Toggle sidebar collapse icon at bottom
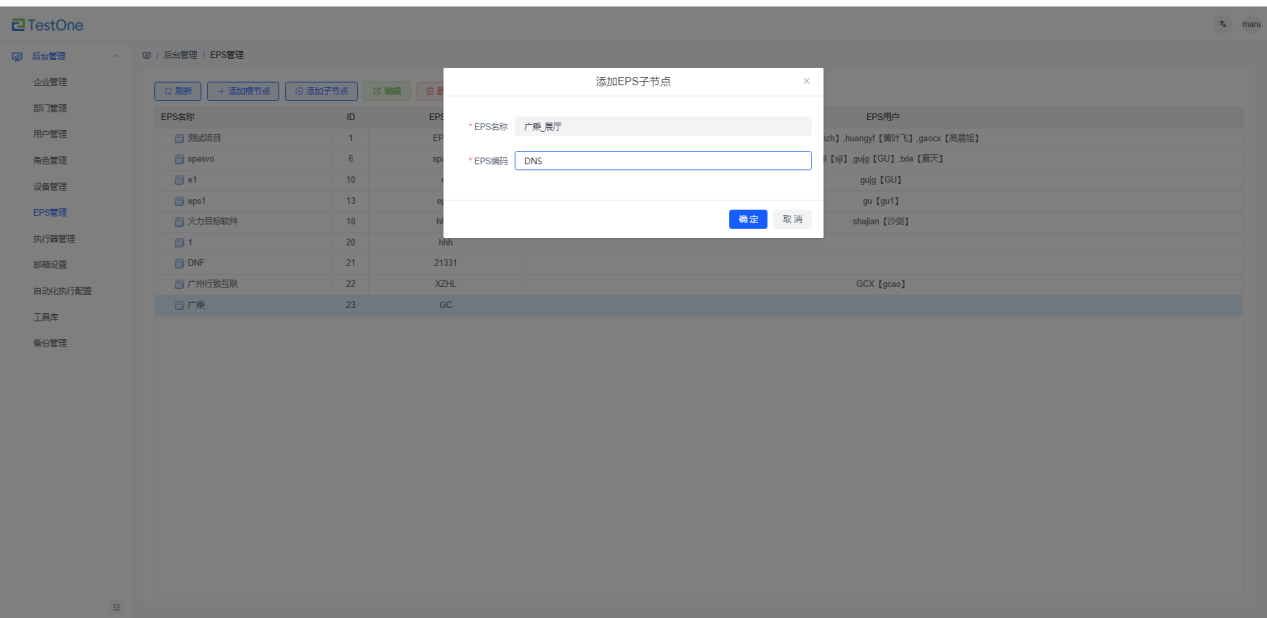The image size is (1267, 618). pyautogui.click(x=116, y=607)
